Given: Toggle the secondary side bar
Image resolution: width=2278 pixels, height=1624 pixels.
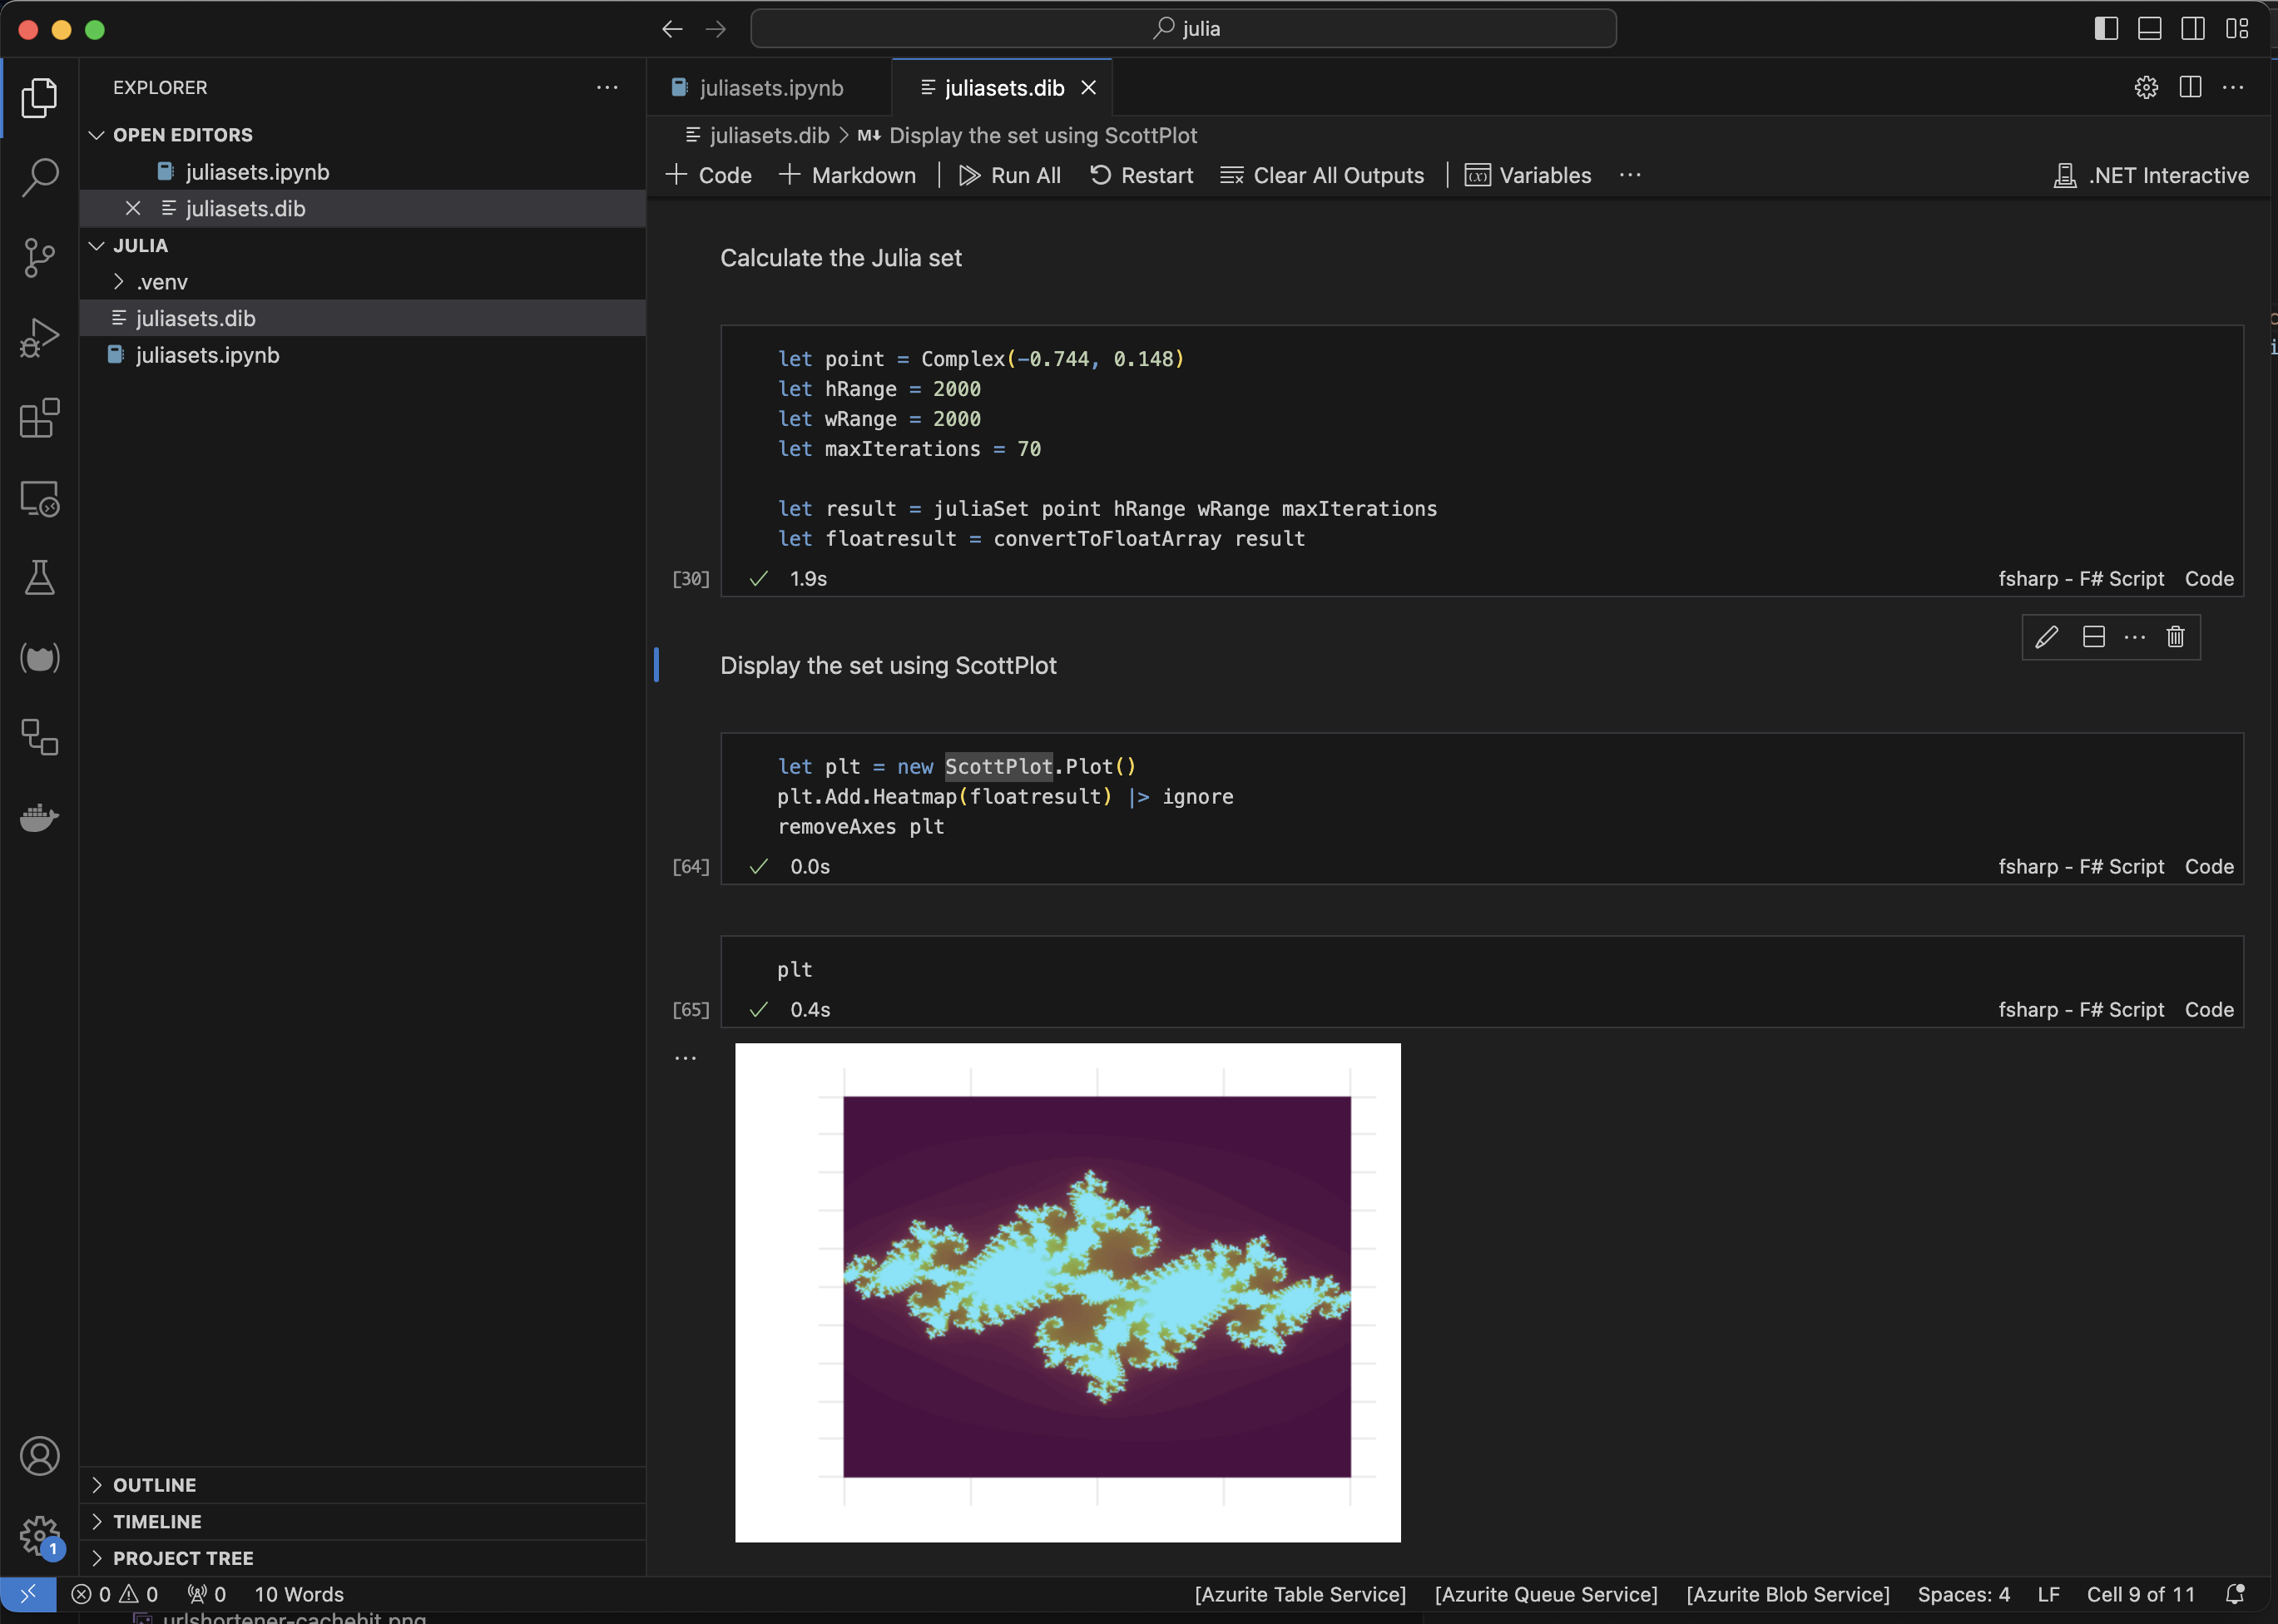Looking at the screenshot, I should (2193, 29).
